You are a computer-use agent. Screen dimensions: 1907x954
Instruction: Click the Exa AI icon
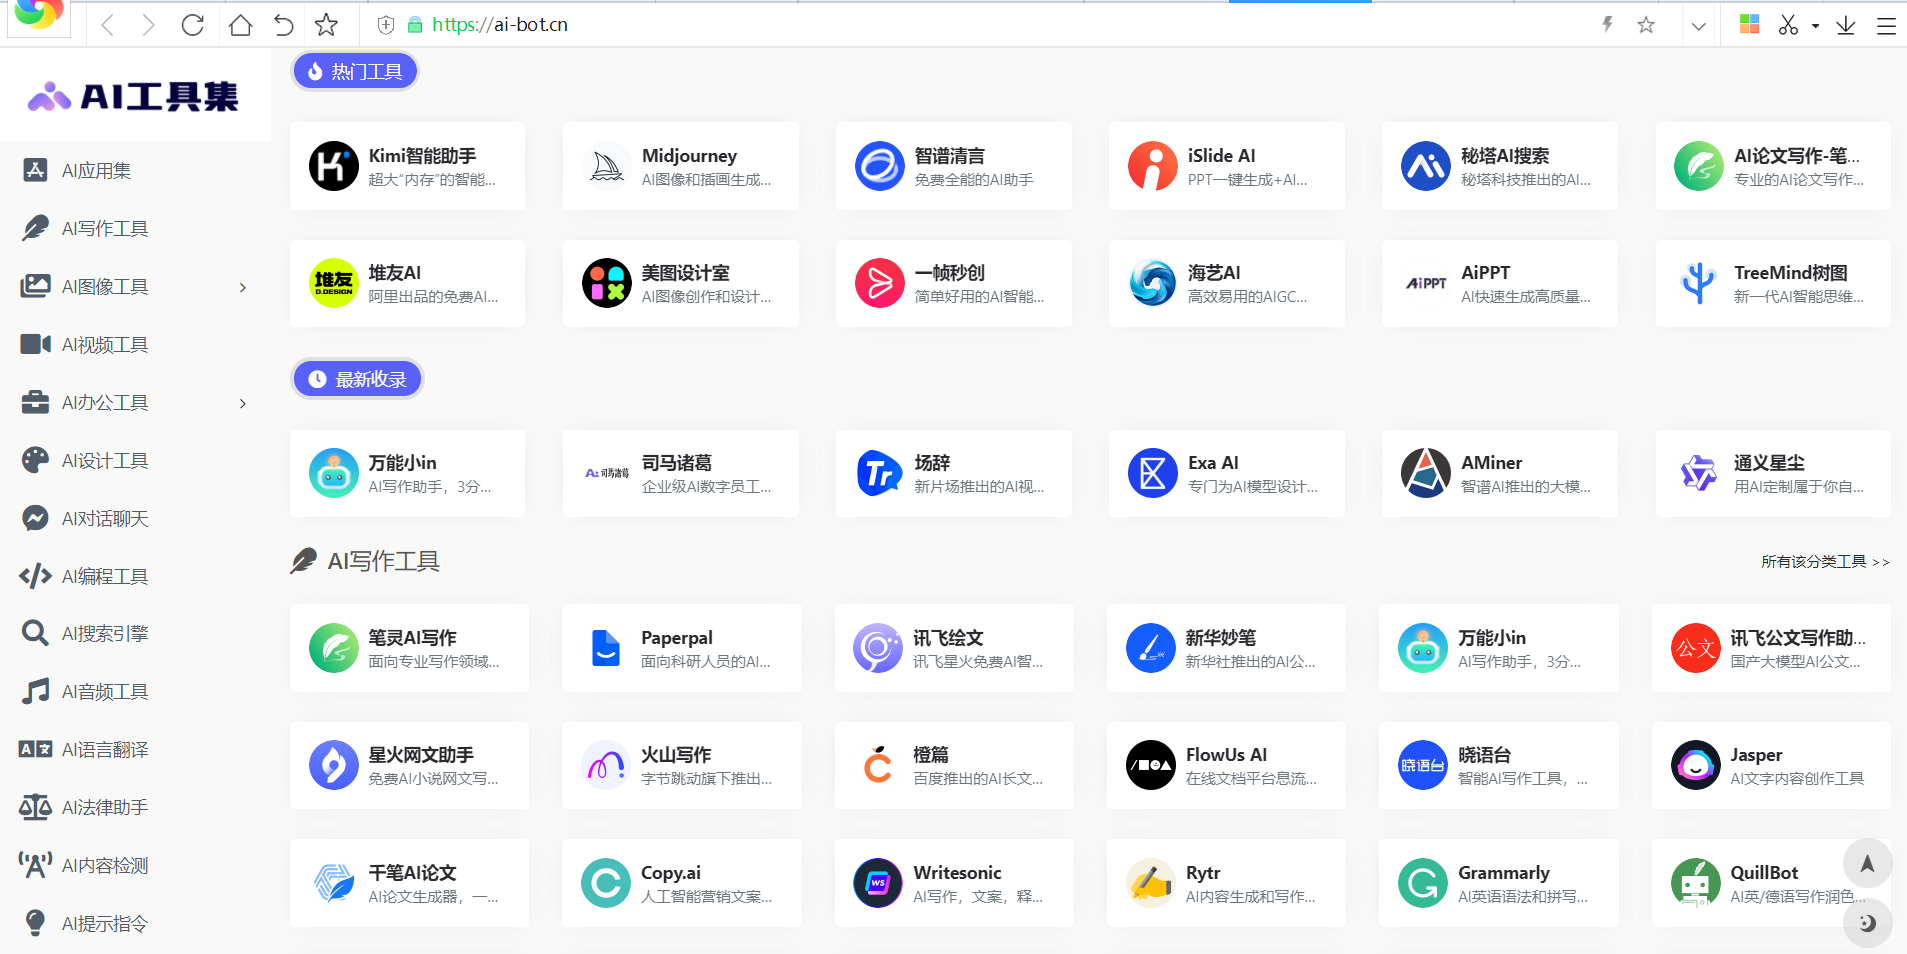1153,473
